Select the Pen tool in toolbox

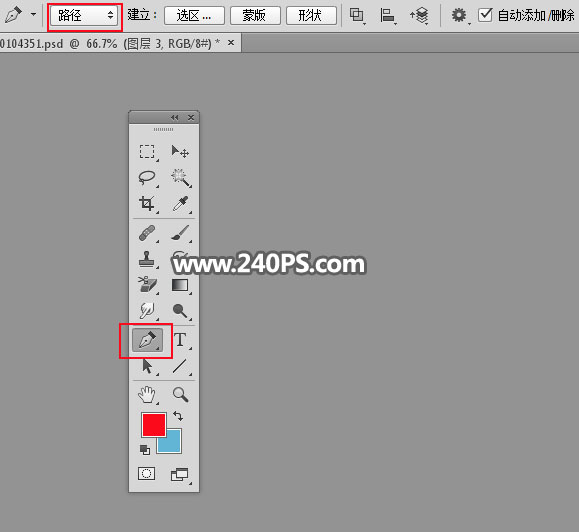(147, 340)
